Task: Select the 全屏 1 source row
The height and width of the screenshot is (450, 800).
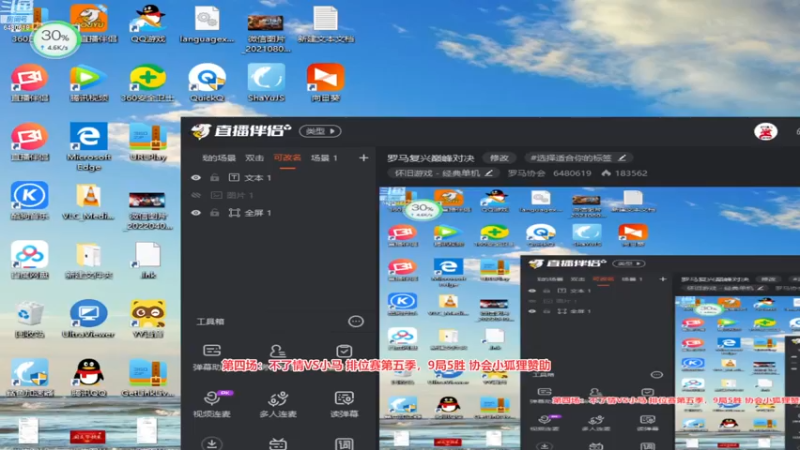Action: (x=278, y=213)
